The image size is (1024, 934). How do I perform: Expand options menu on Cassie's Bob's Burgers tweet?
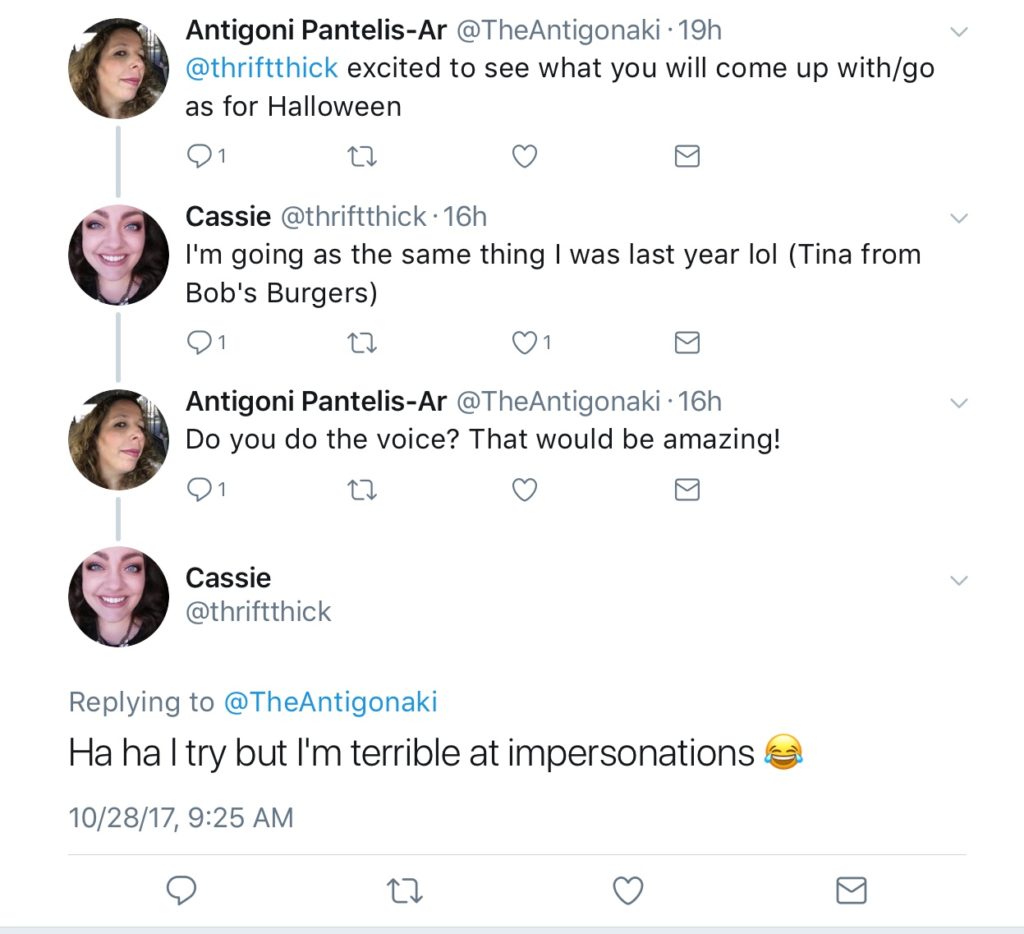tap(959, 218)
